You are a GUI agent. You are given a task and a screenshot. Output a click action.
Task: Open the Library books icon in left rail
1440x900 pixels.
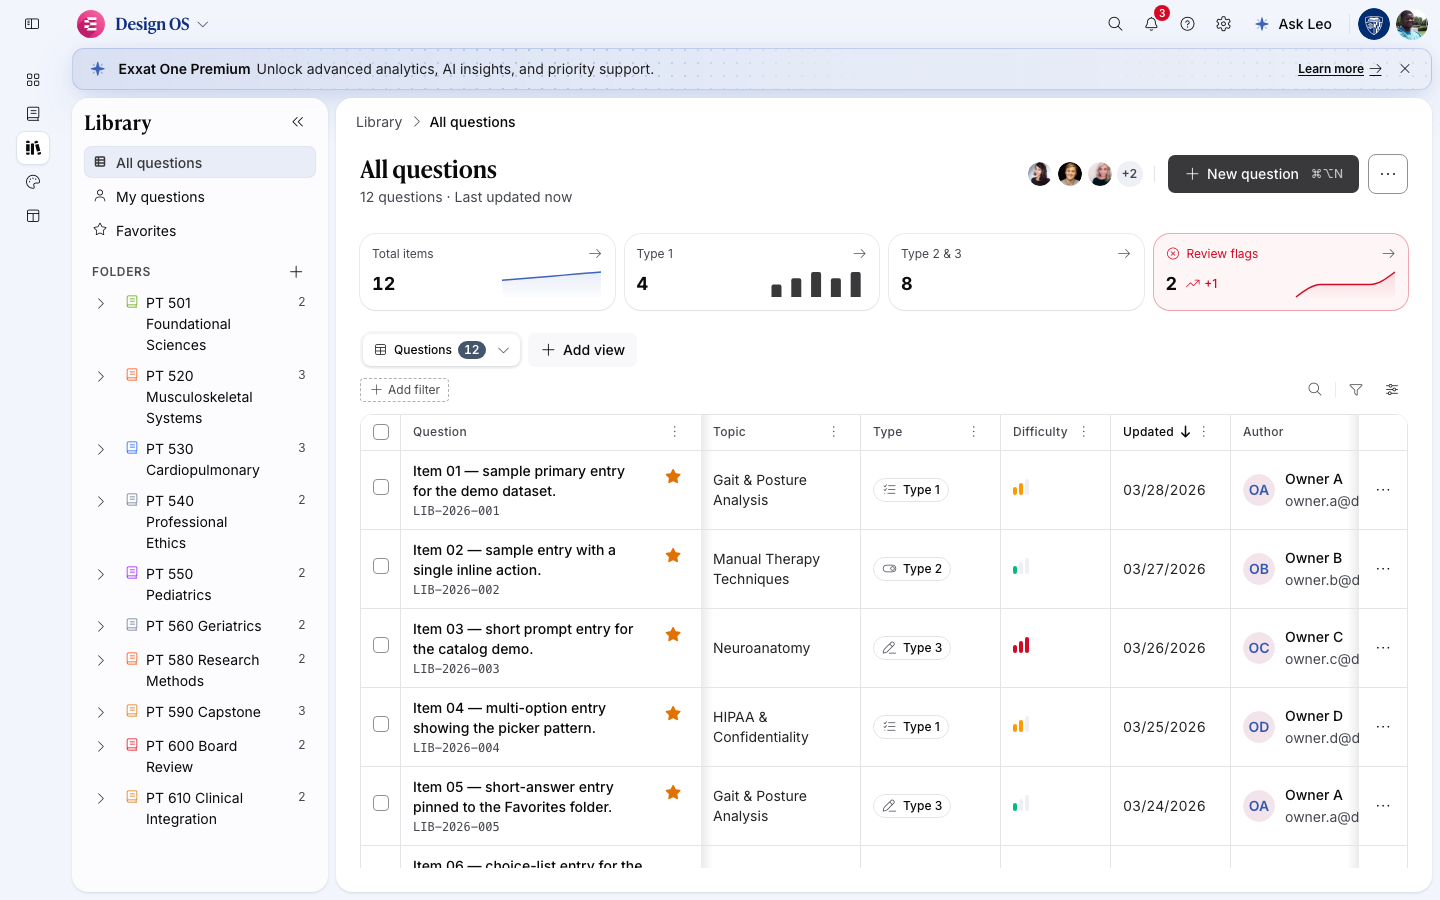click(x=33, y=148)
